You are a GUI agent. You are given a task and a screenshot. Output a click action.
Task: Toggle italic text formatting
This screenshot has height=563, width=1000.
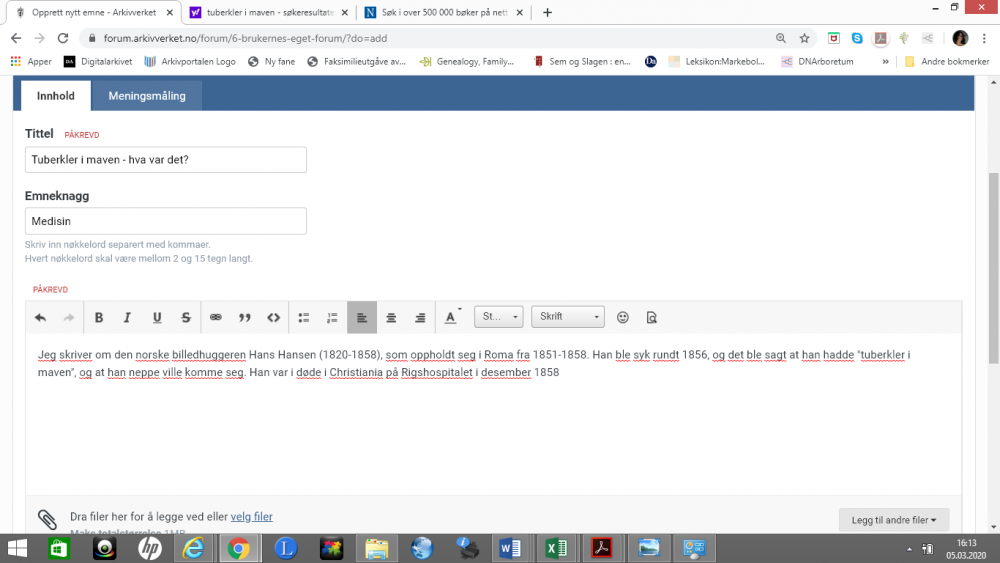[x=127, y=318]
